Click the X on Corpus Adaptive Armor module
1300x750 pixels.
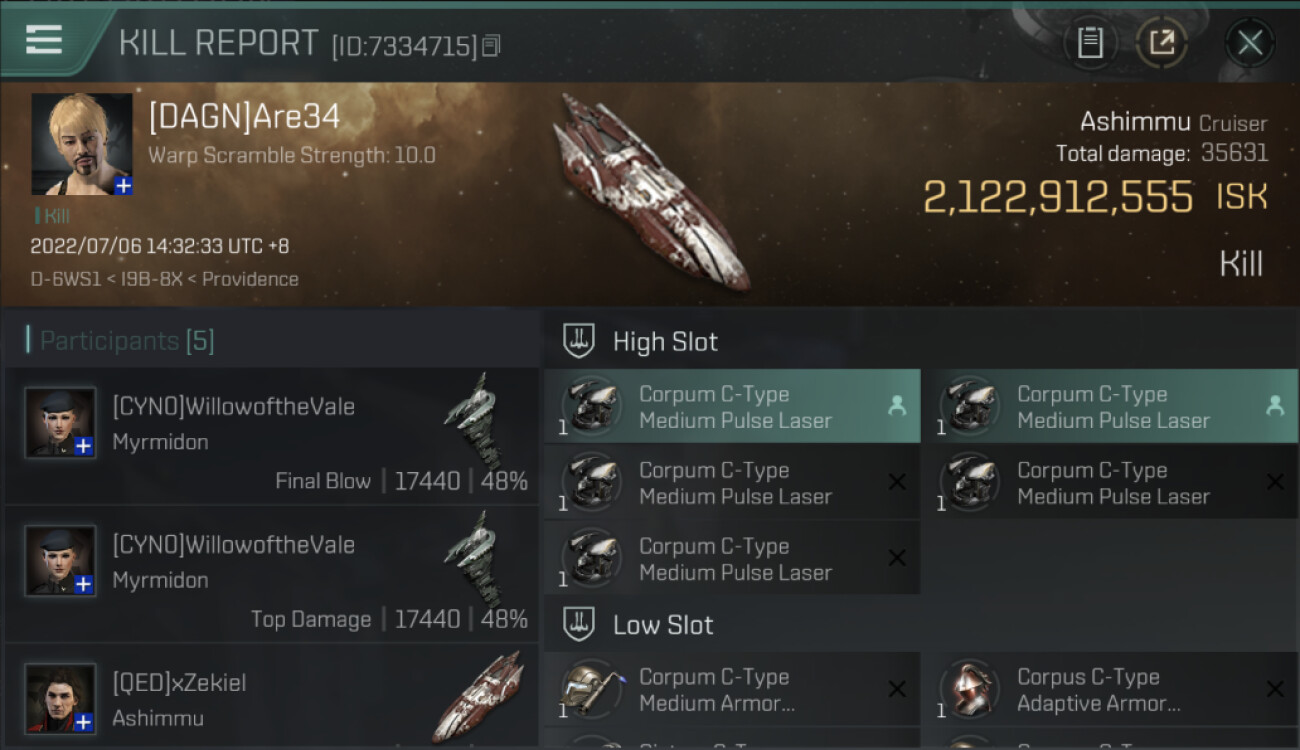coord(1275,689)
